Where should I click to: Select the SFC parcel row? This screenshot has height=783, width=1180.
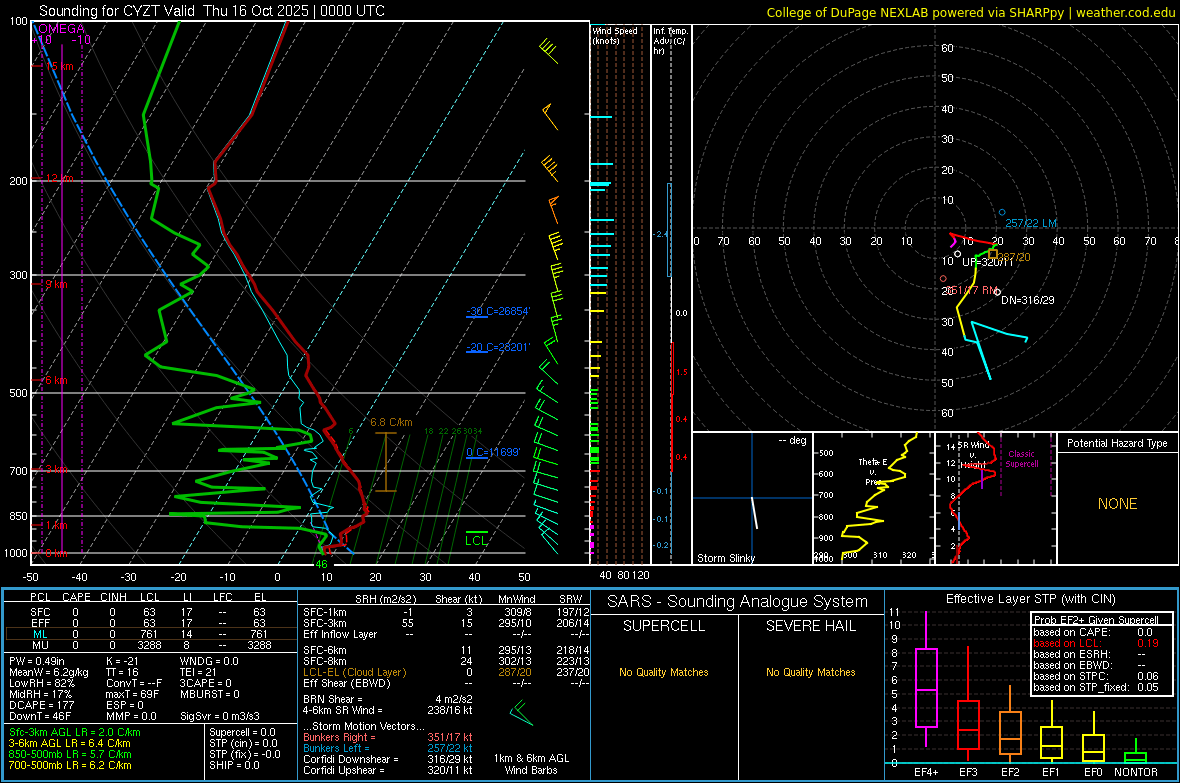coord(149,612)
